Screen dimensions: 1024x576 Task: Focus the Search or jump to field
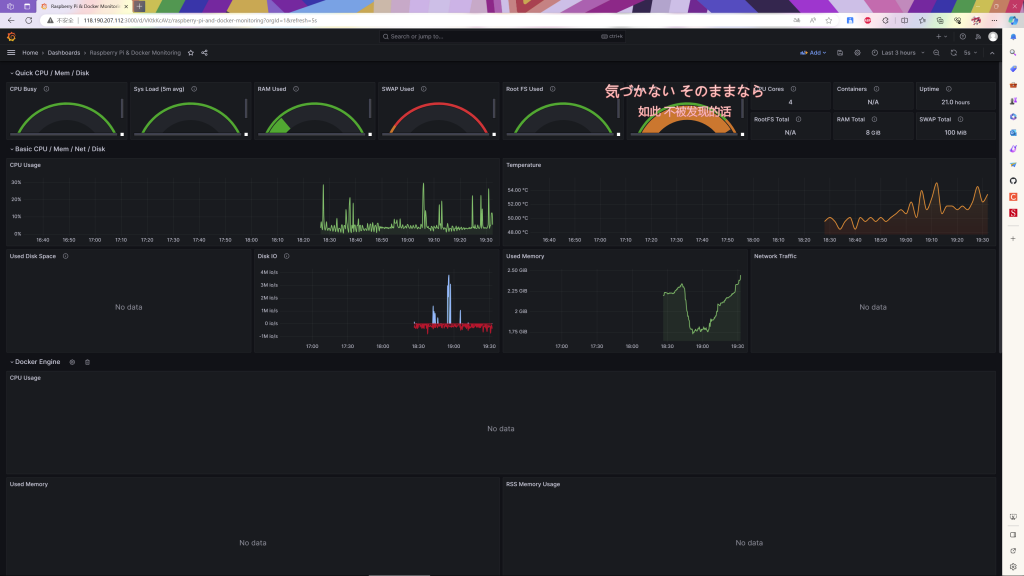click(501, 37)
